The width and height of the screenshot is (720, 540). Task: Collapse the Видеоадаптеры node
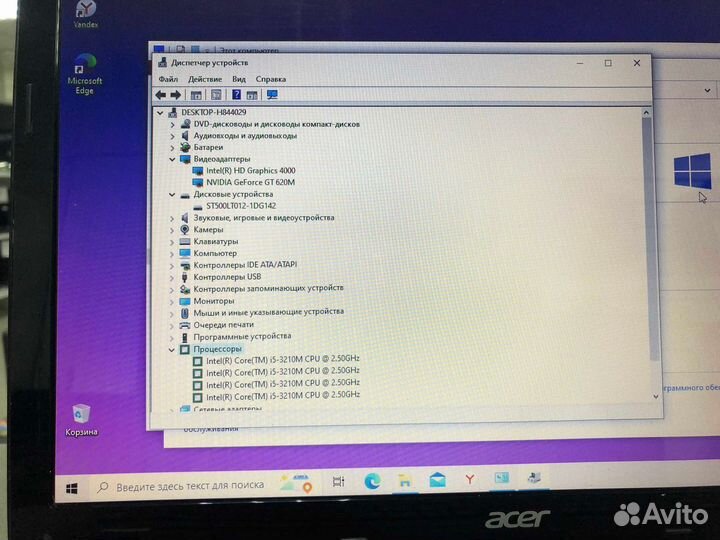[x=172, y=159]
